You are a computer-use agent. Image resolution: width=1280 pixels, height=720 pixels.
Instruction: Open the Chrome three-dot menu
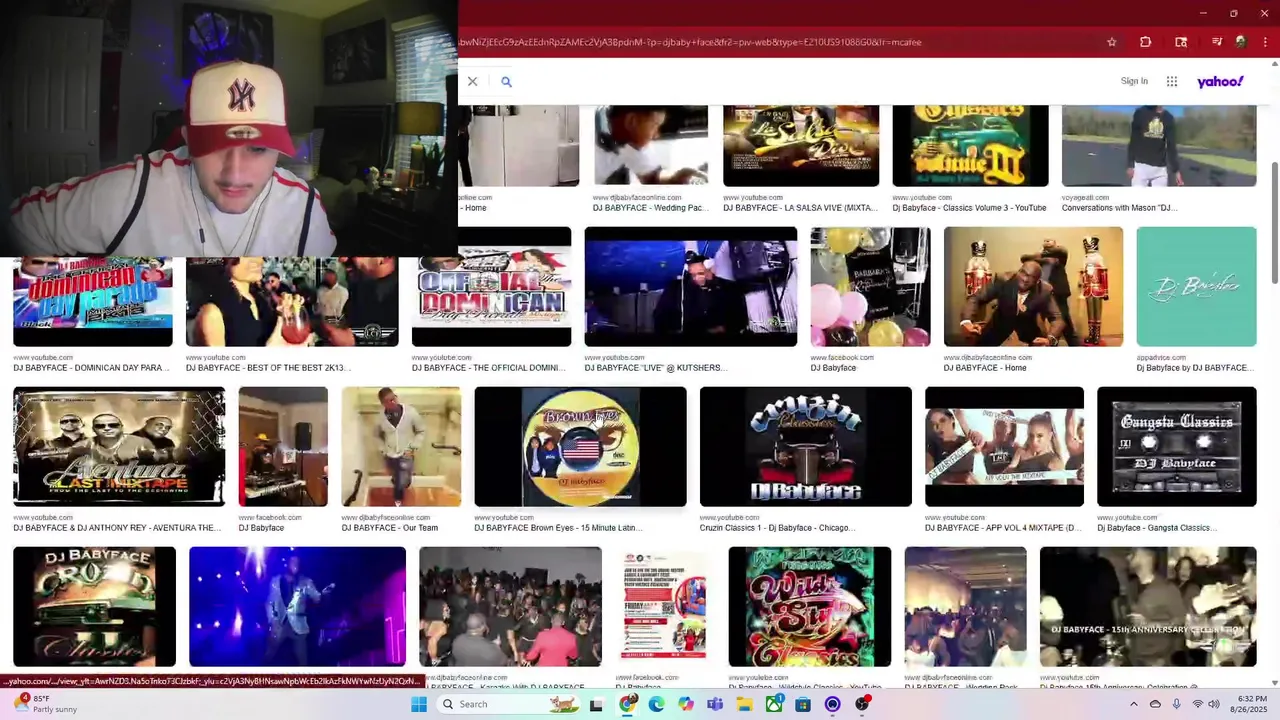tap(1265, 42)
